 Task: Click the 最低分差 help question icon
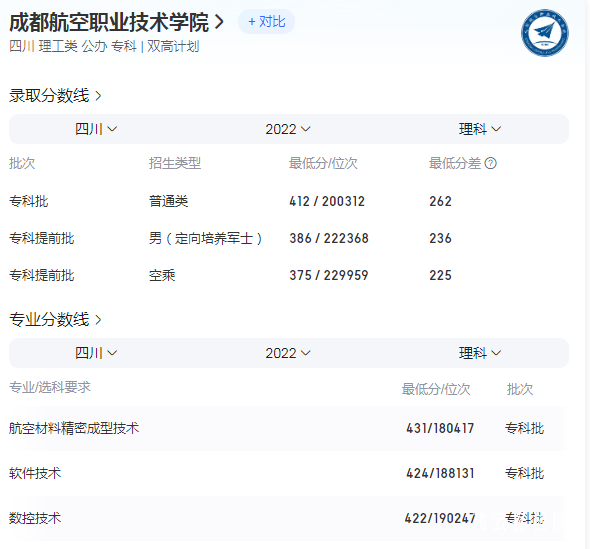tap(491, 163)
